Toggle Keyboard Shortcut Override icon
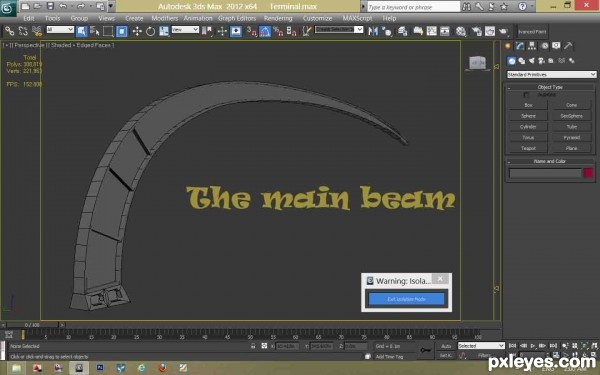Image resolution: width=600 pixels, height=375 pixels. (236, 31)
